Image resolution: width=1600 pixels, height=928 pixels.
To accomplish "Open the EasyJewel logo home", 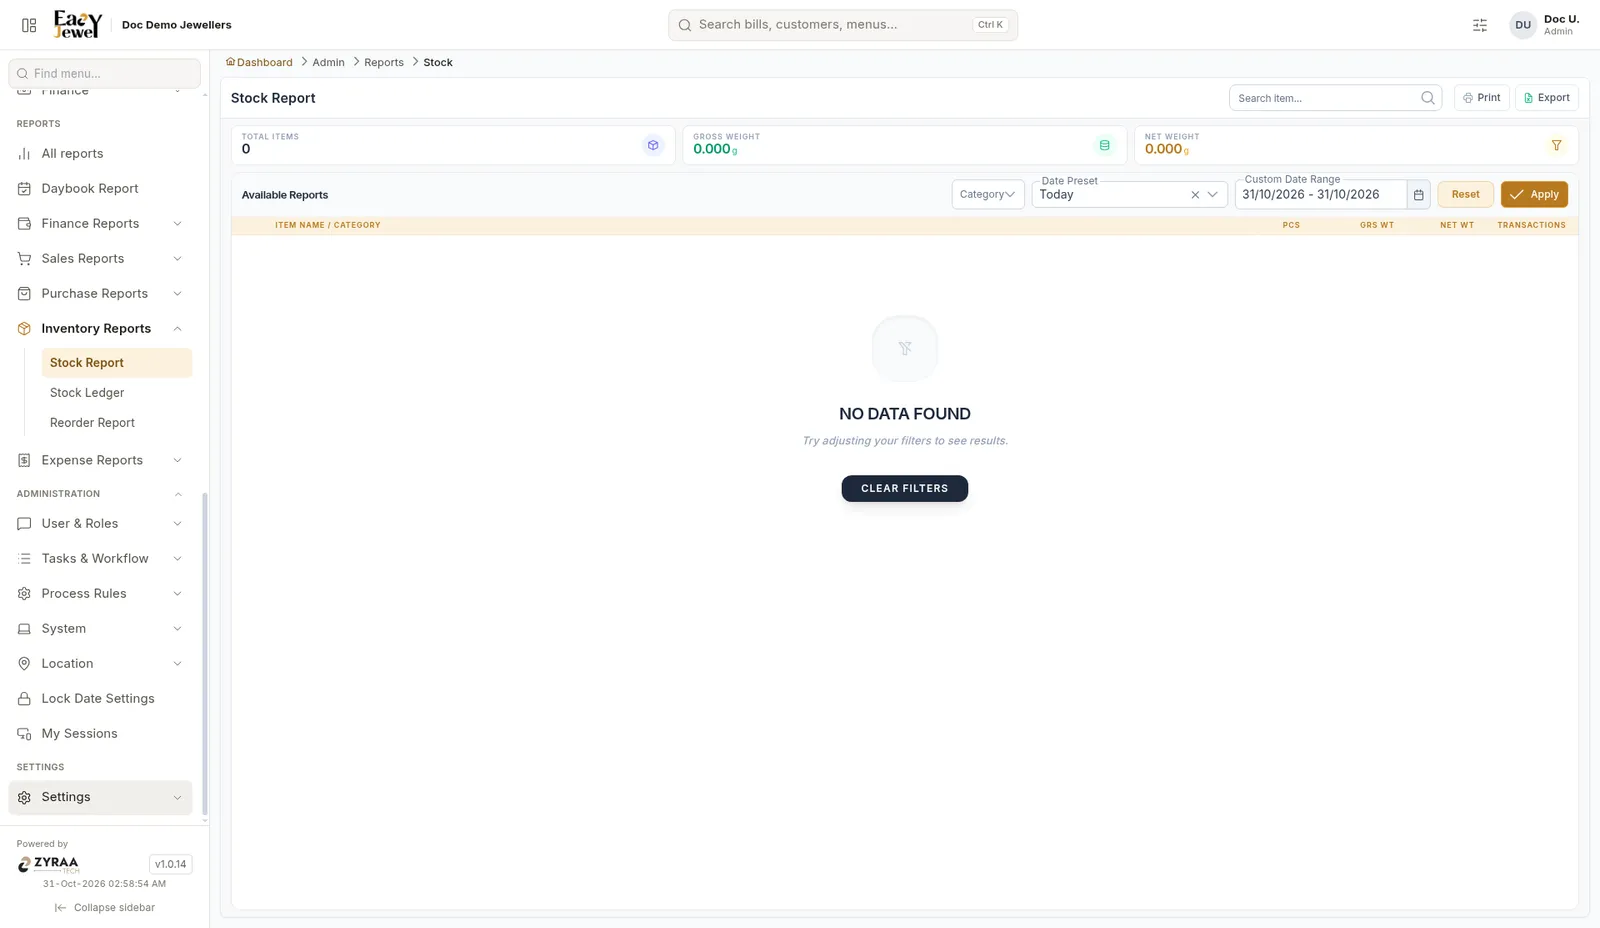I will (x=78, y=24).
